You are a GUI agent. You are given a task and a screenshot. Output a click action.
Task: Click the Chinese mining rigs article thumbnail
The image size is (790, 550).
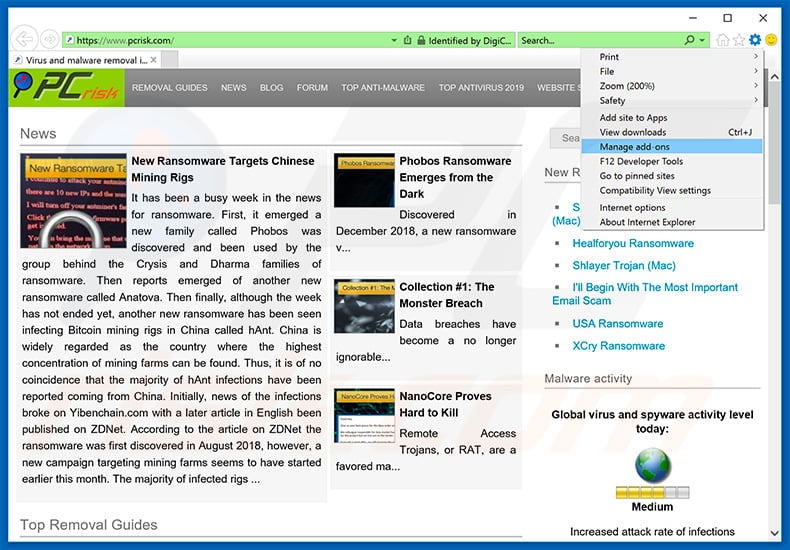pyautogui.click(x=74, y=201)
